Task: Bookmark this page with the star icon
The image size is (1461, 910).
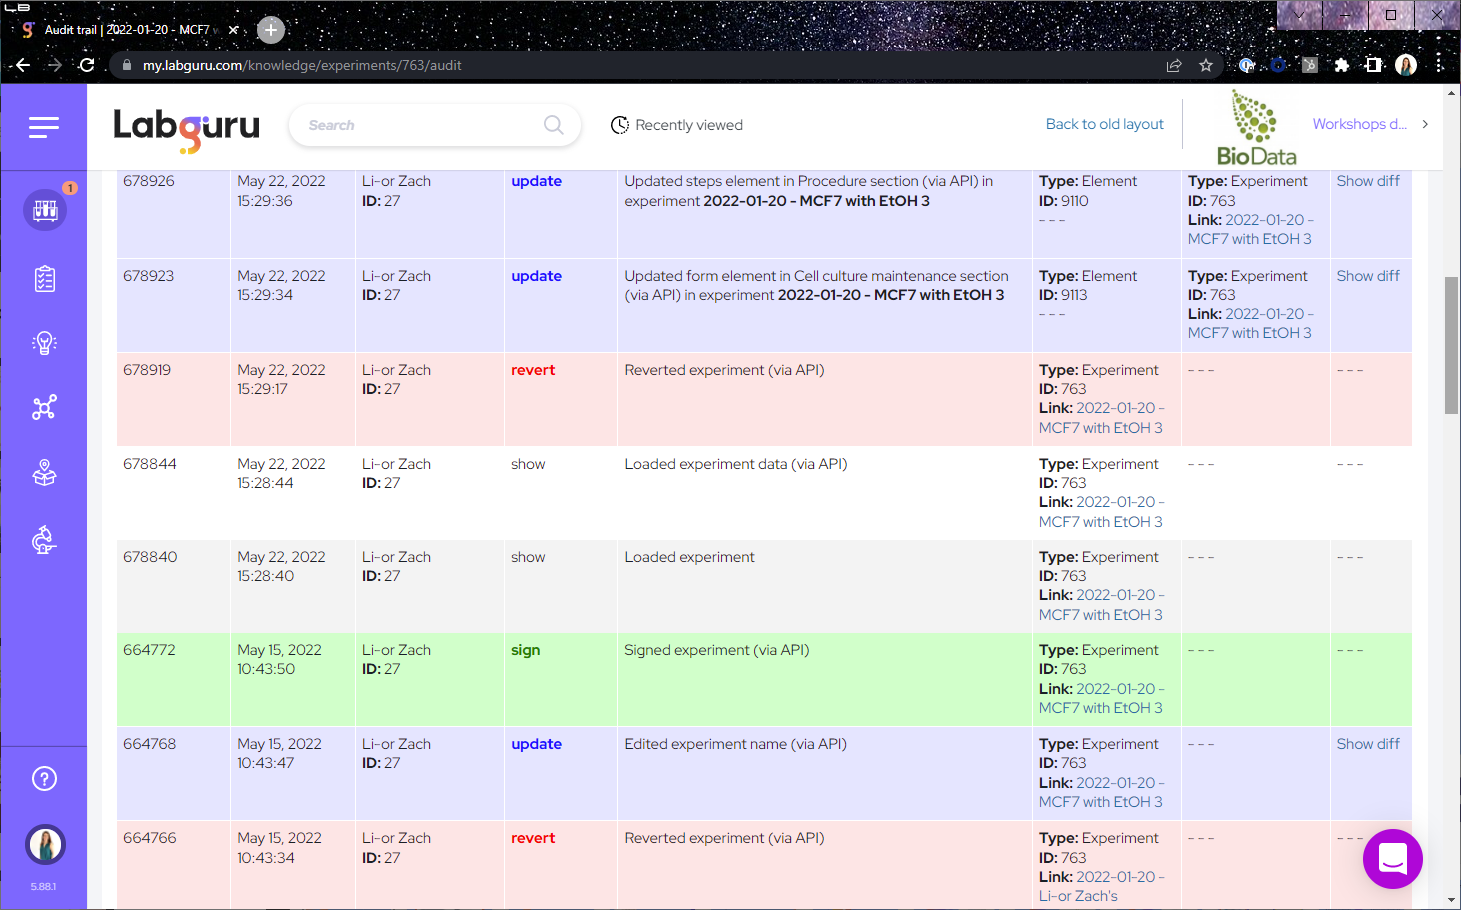Action: [1206, 65]
